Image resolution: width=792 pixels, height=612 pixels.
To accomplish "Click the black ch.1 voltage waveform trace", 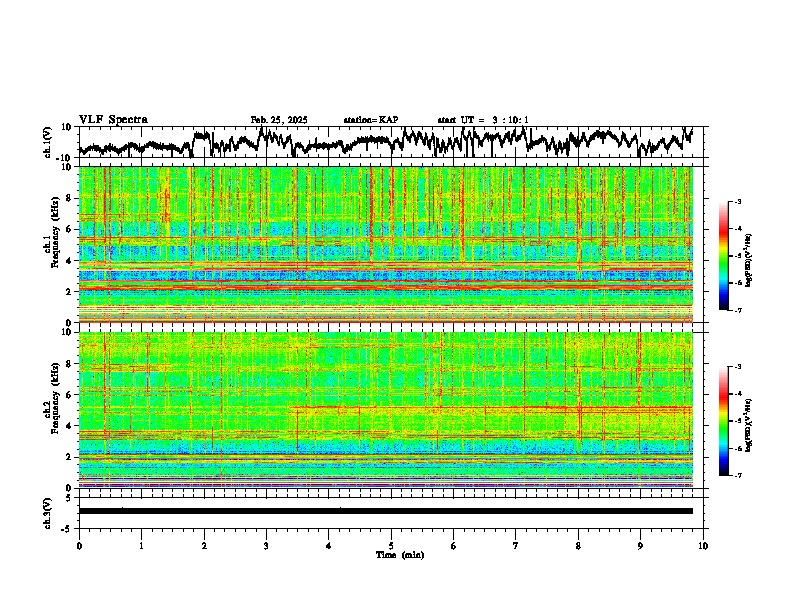I will (386, 142).
